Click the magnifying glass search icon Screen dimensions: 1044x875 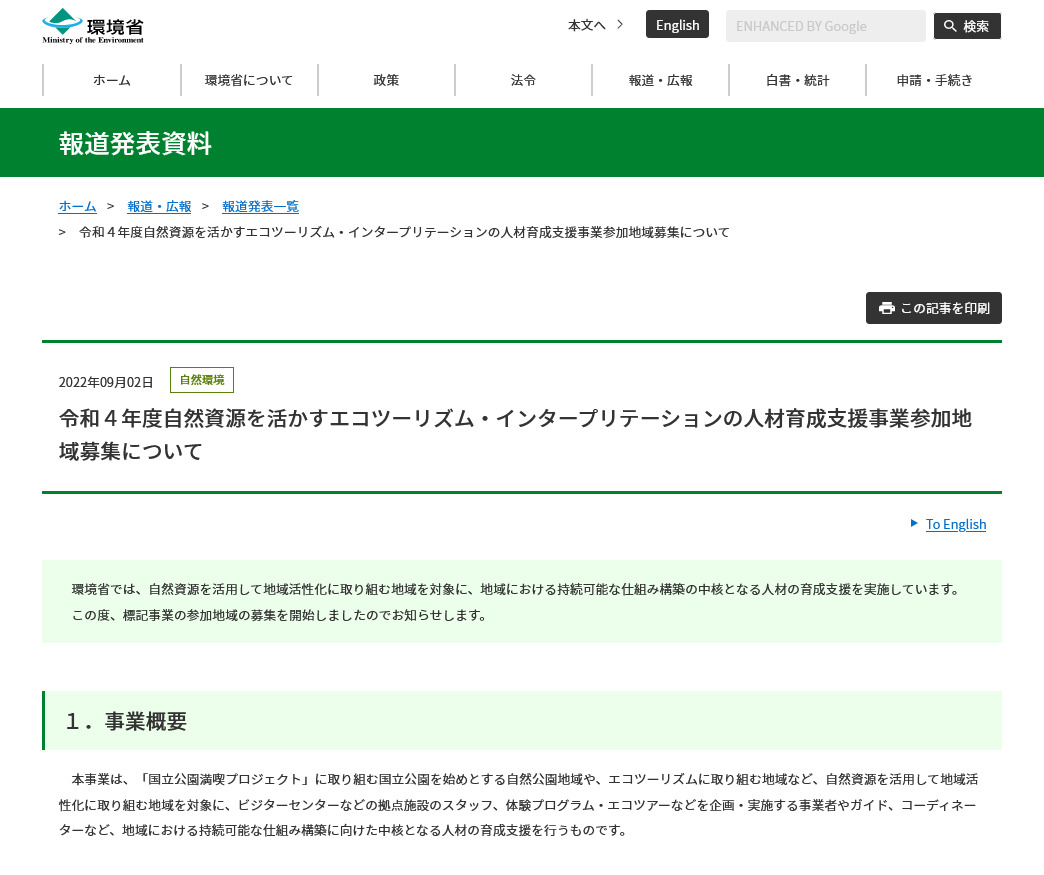[x=950, y=26]
